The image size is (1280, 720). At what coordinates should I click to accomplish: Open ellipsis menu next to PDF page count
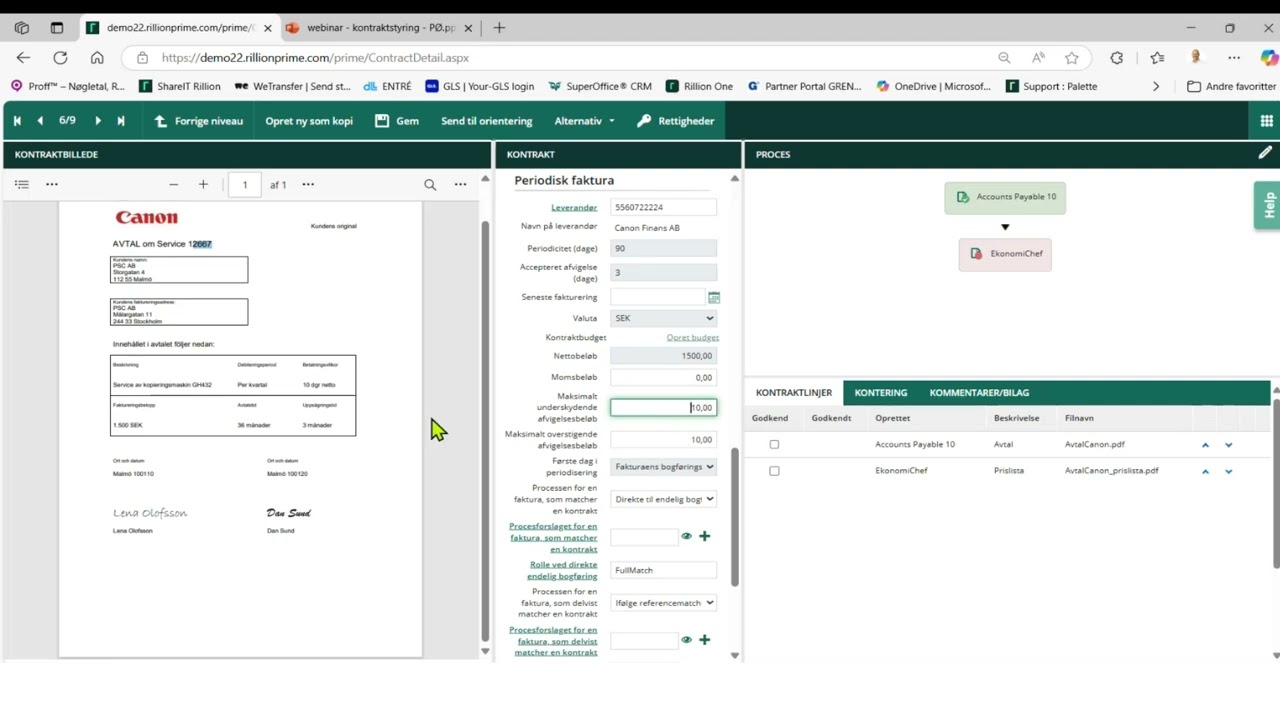(308, 184)
